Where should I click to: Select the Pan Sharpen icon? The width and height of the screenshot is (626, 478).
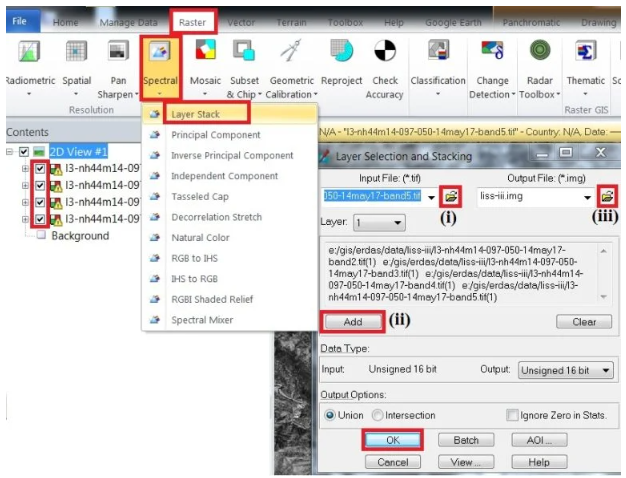[x=118, y=51]
